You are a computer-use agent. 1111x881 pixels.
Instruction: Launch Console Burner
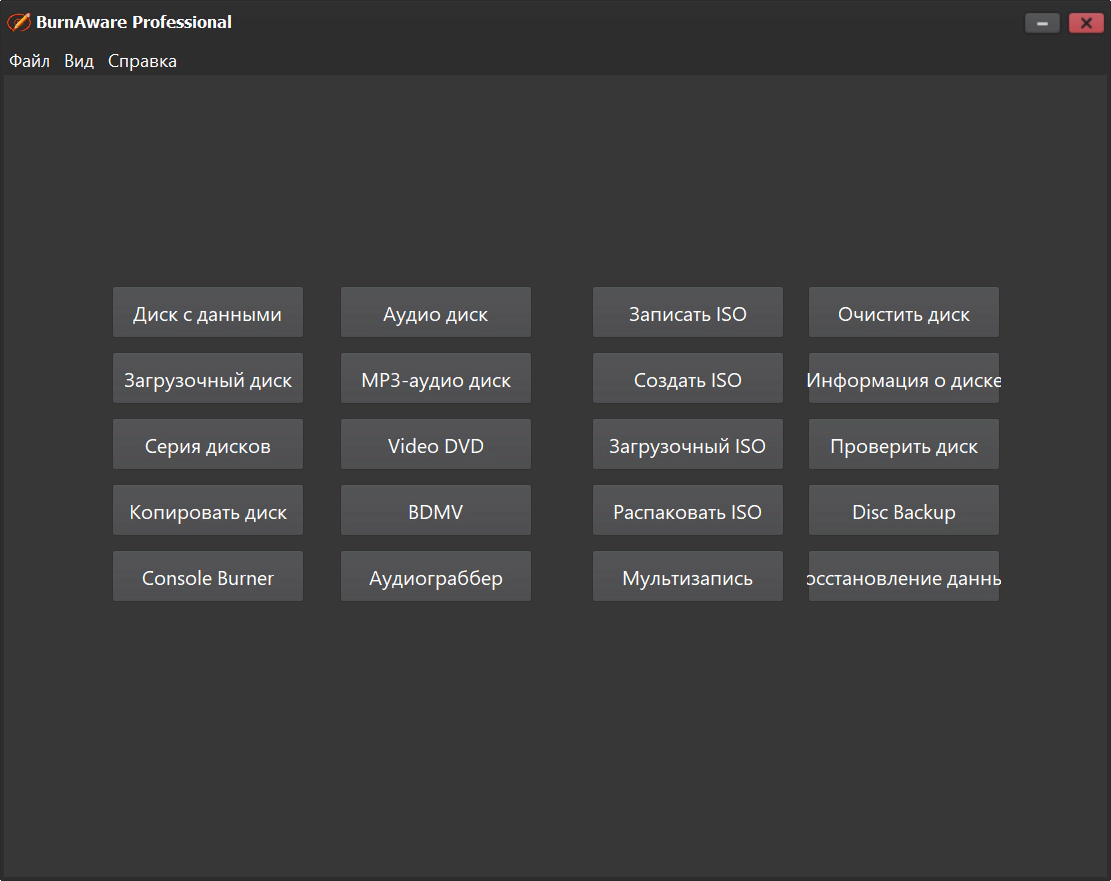(x=208, y=576)
